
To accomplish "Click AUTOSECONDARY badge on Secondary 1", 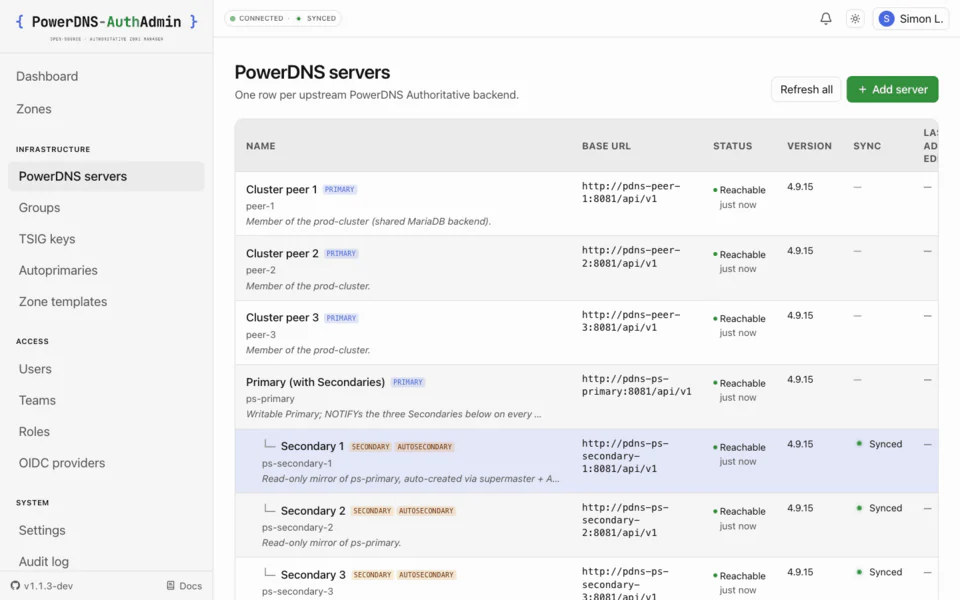I will coord(424,447).
